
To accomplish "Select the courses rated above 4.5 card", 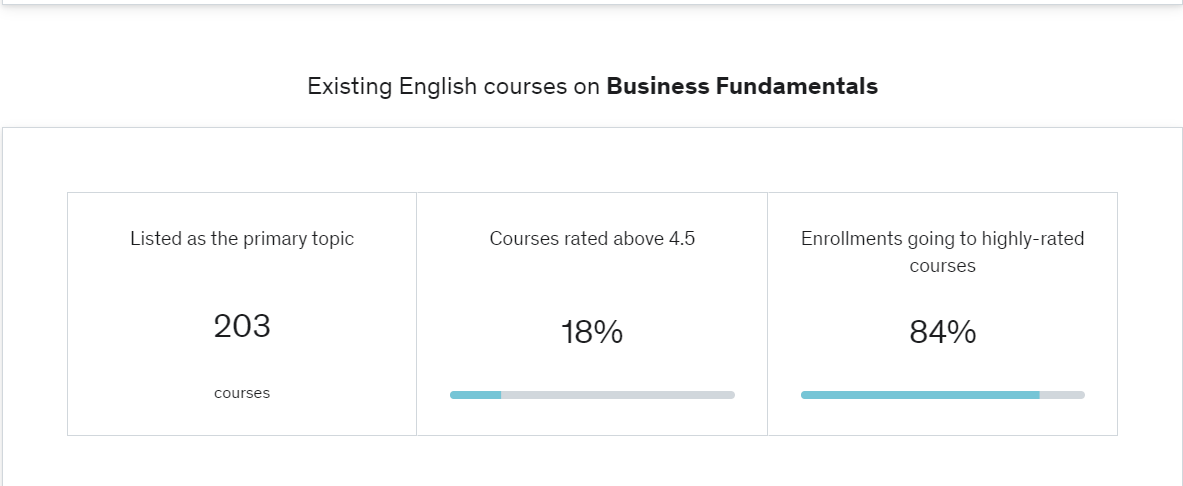I will [592, 314].
